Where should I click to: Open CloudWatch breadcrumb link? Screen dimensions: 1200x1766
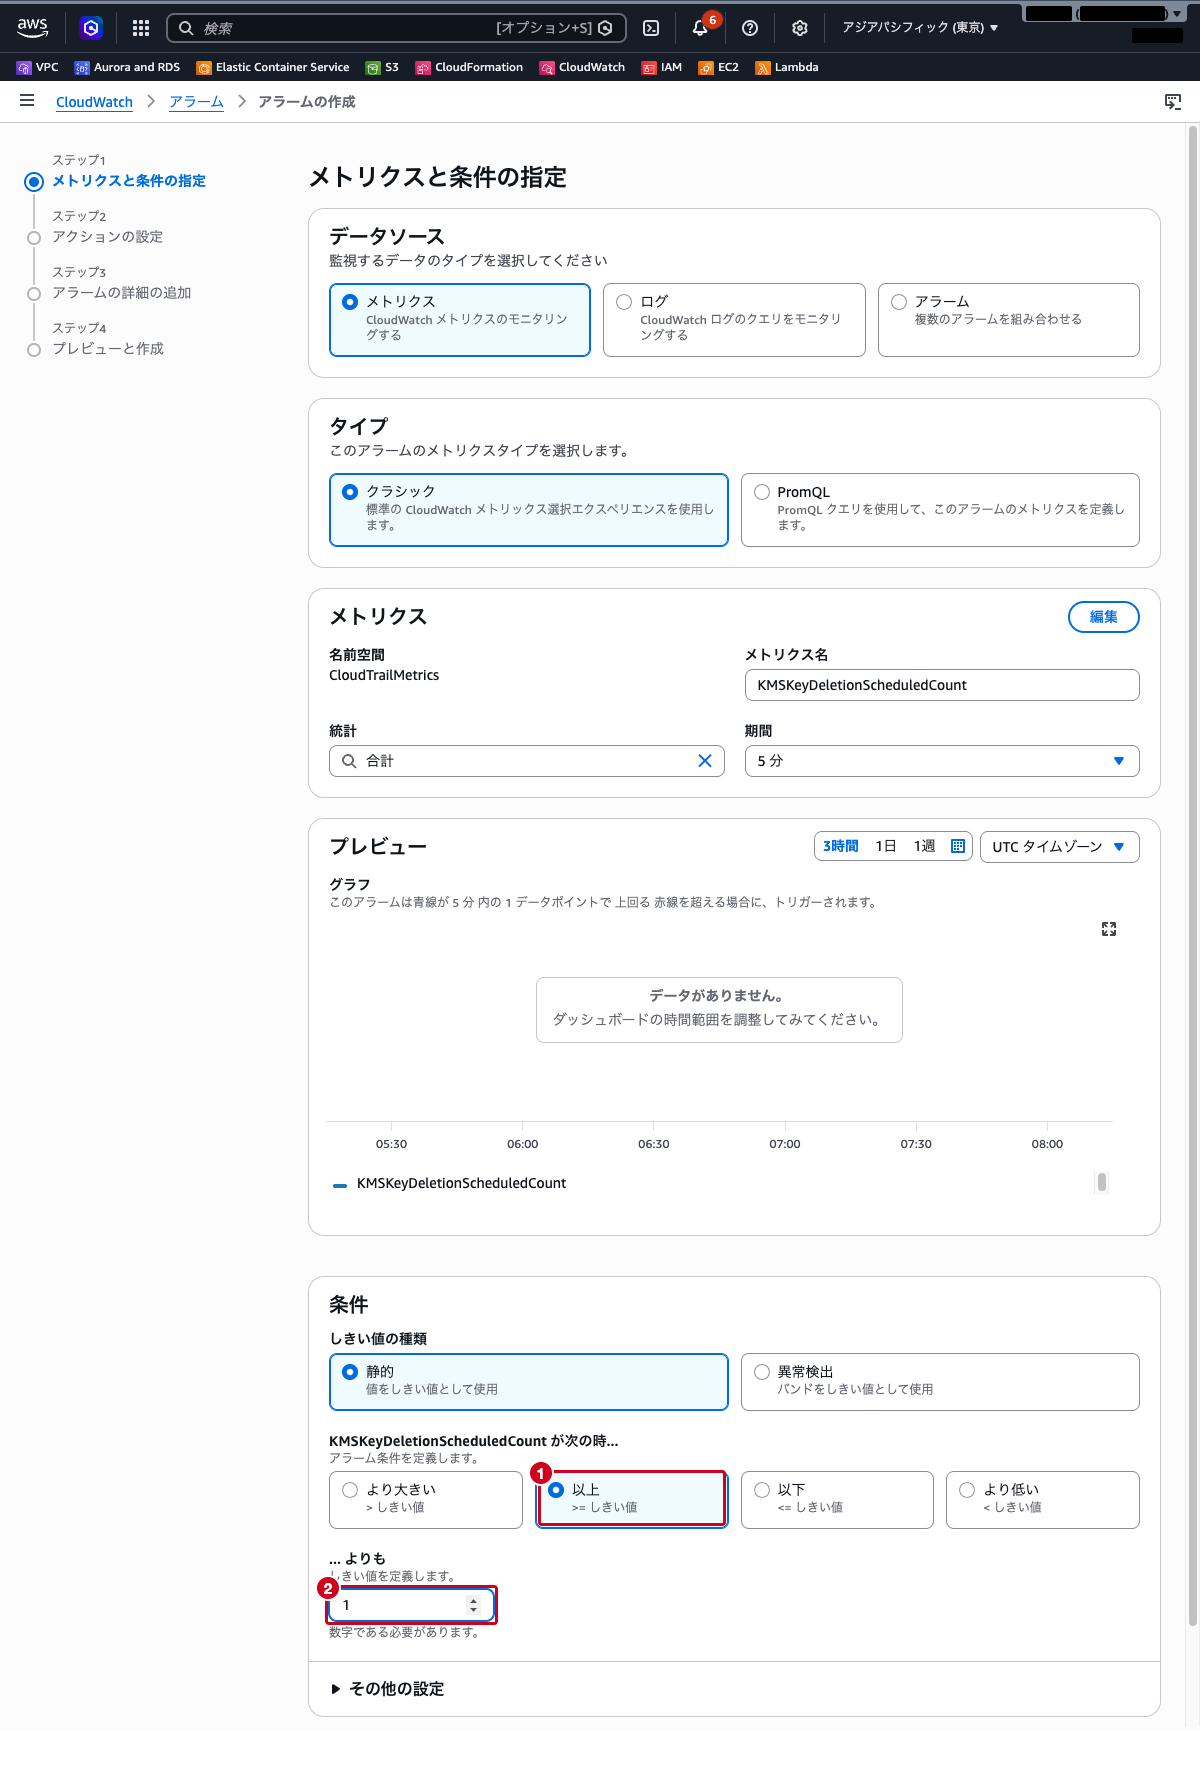tap(94, 102)
